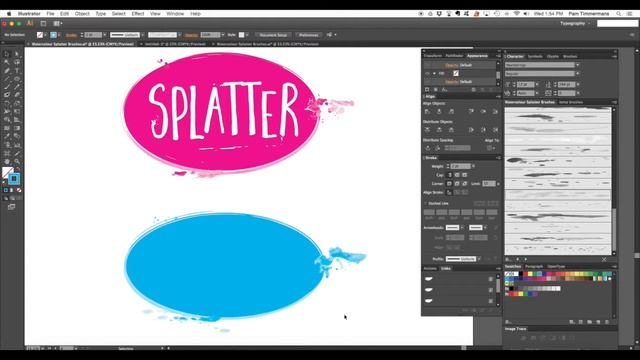Select the Line Segment tool
Screen dimensions: 640x360
pyautogui.click(x=7, y=79)
